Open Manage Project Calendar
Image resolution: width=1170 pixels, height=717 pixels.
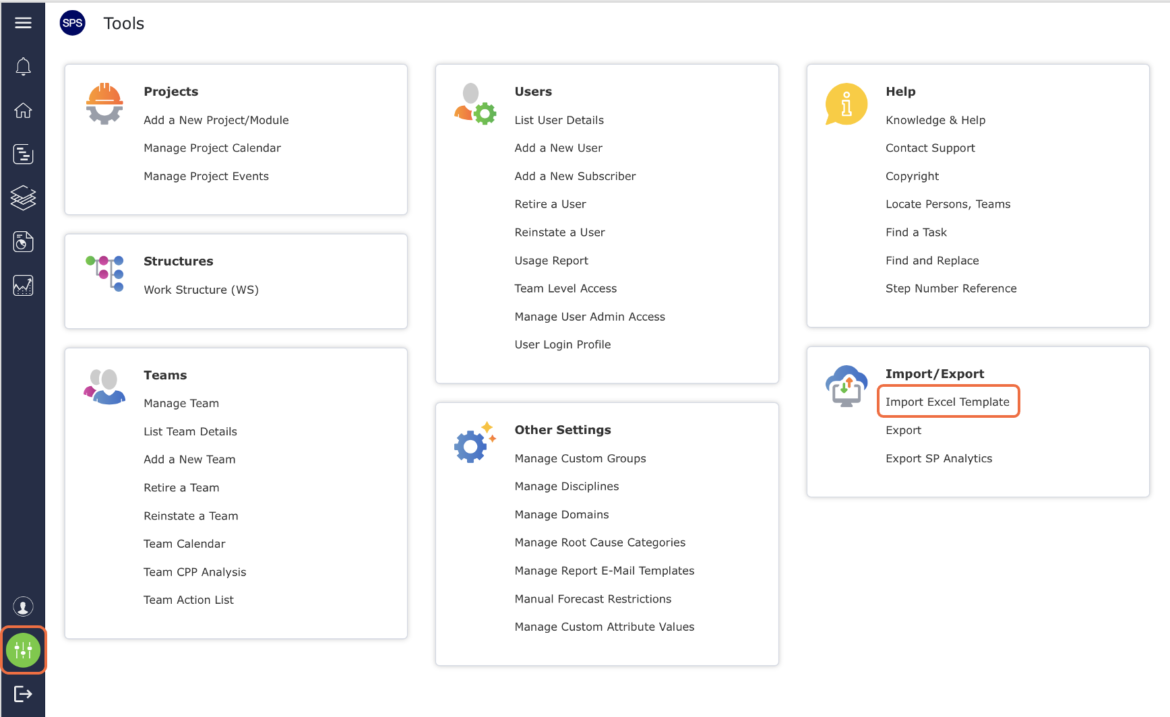[x=212, y=148]
